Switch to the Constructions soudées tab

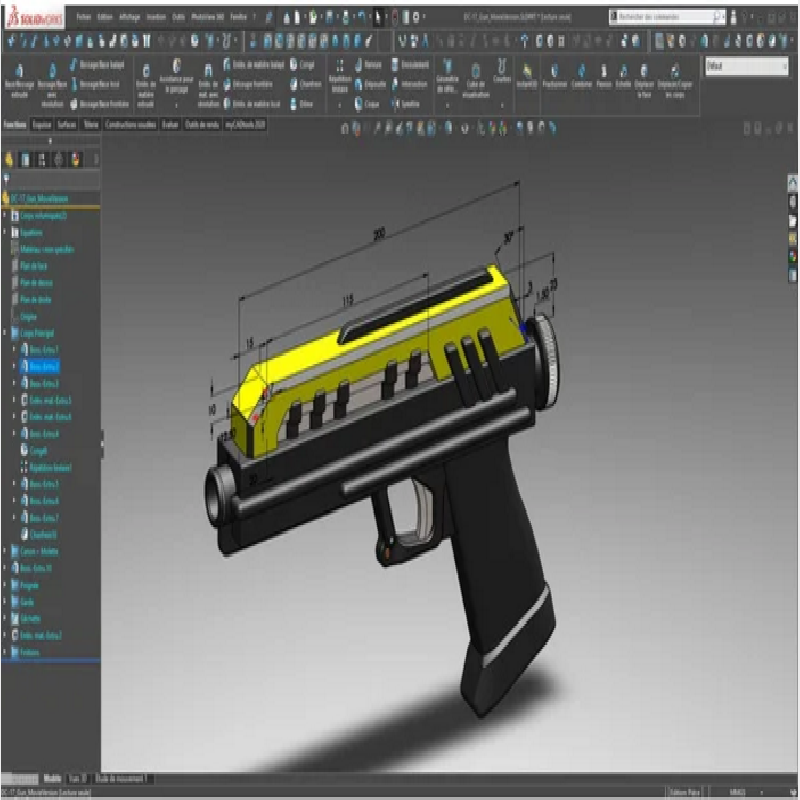[x=131, y=124]
